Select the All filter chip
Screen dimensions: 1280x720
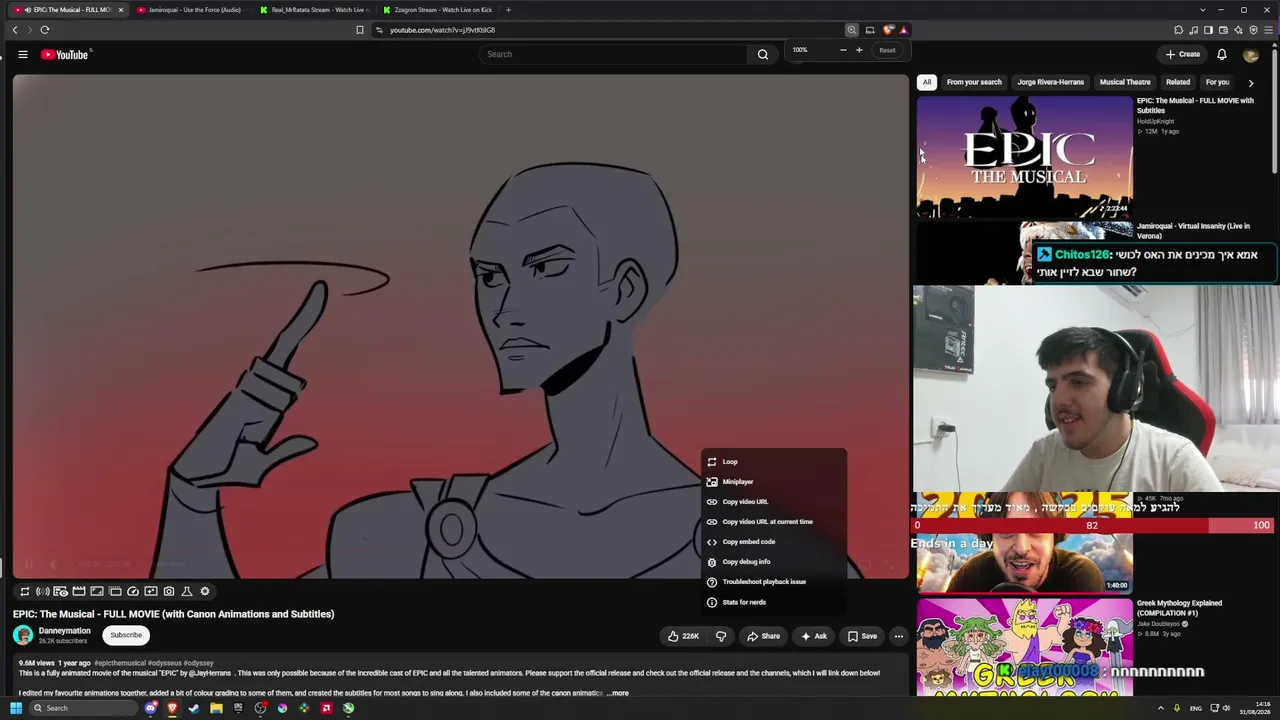pyautogui.click(x=927, y=82)
